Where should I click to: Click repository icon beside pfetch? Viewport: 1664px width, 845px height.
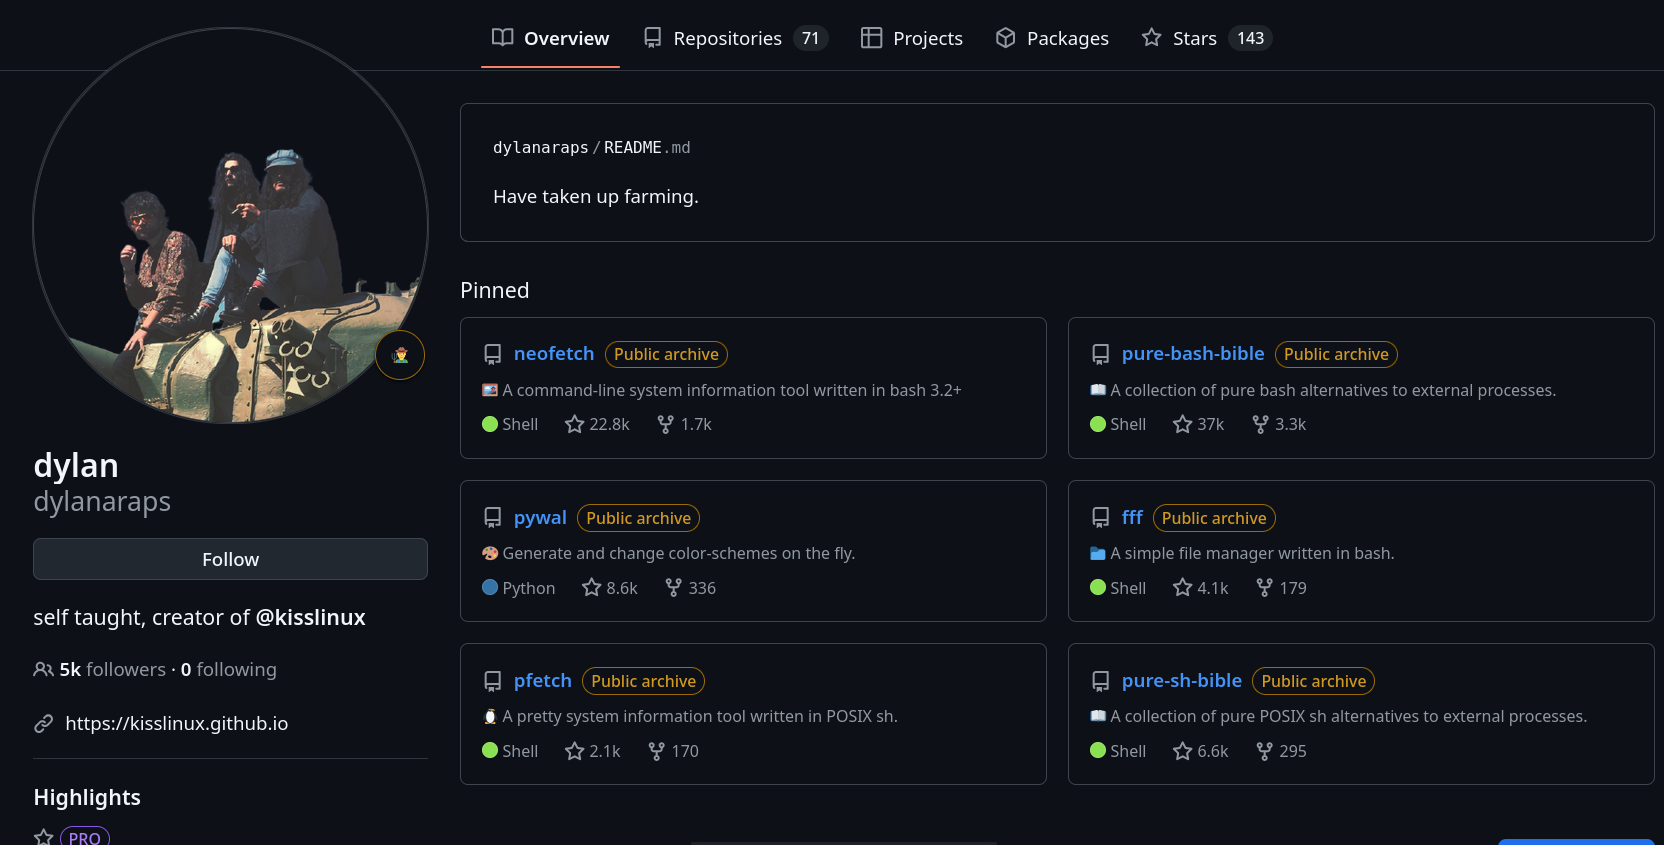point(492,681)
